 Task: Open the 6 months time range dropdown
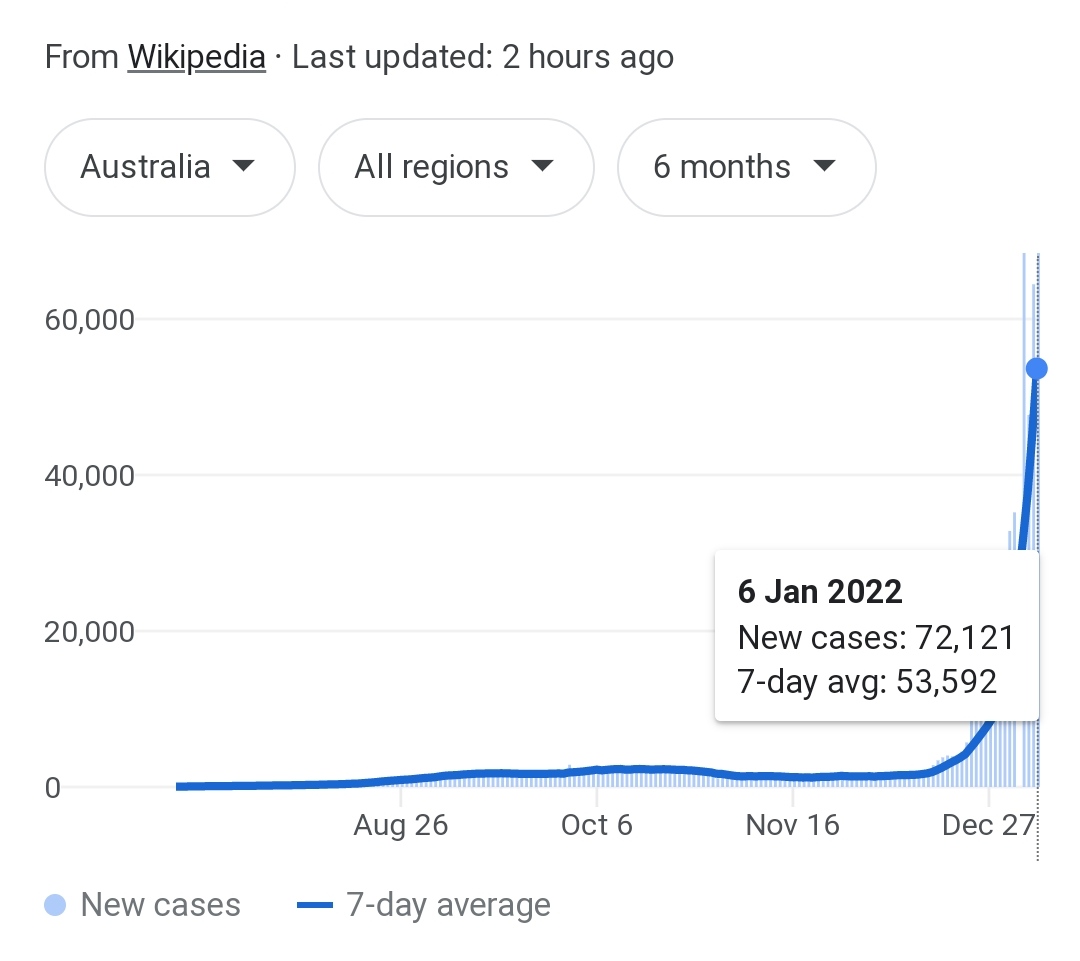[747, 167]
